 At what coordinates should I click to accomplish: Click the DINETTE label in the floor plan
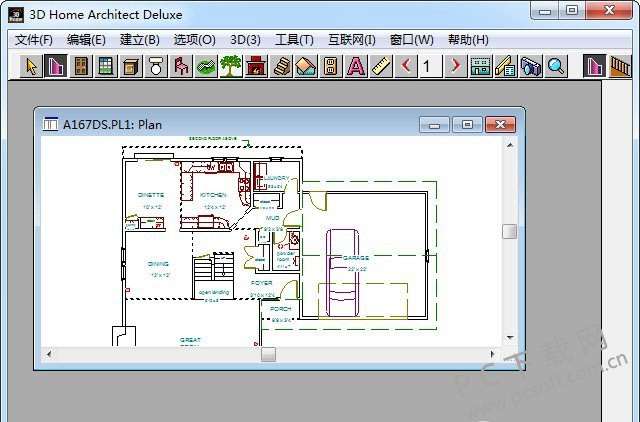point(151,195)
